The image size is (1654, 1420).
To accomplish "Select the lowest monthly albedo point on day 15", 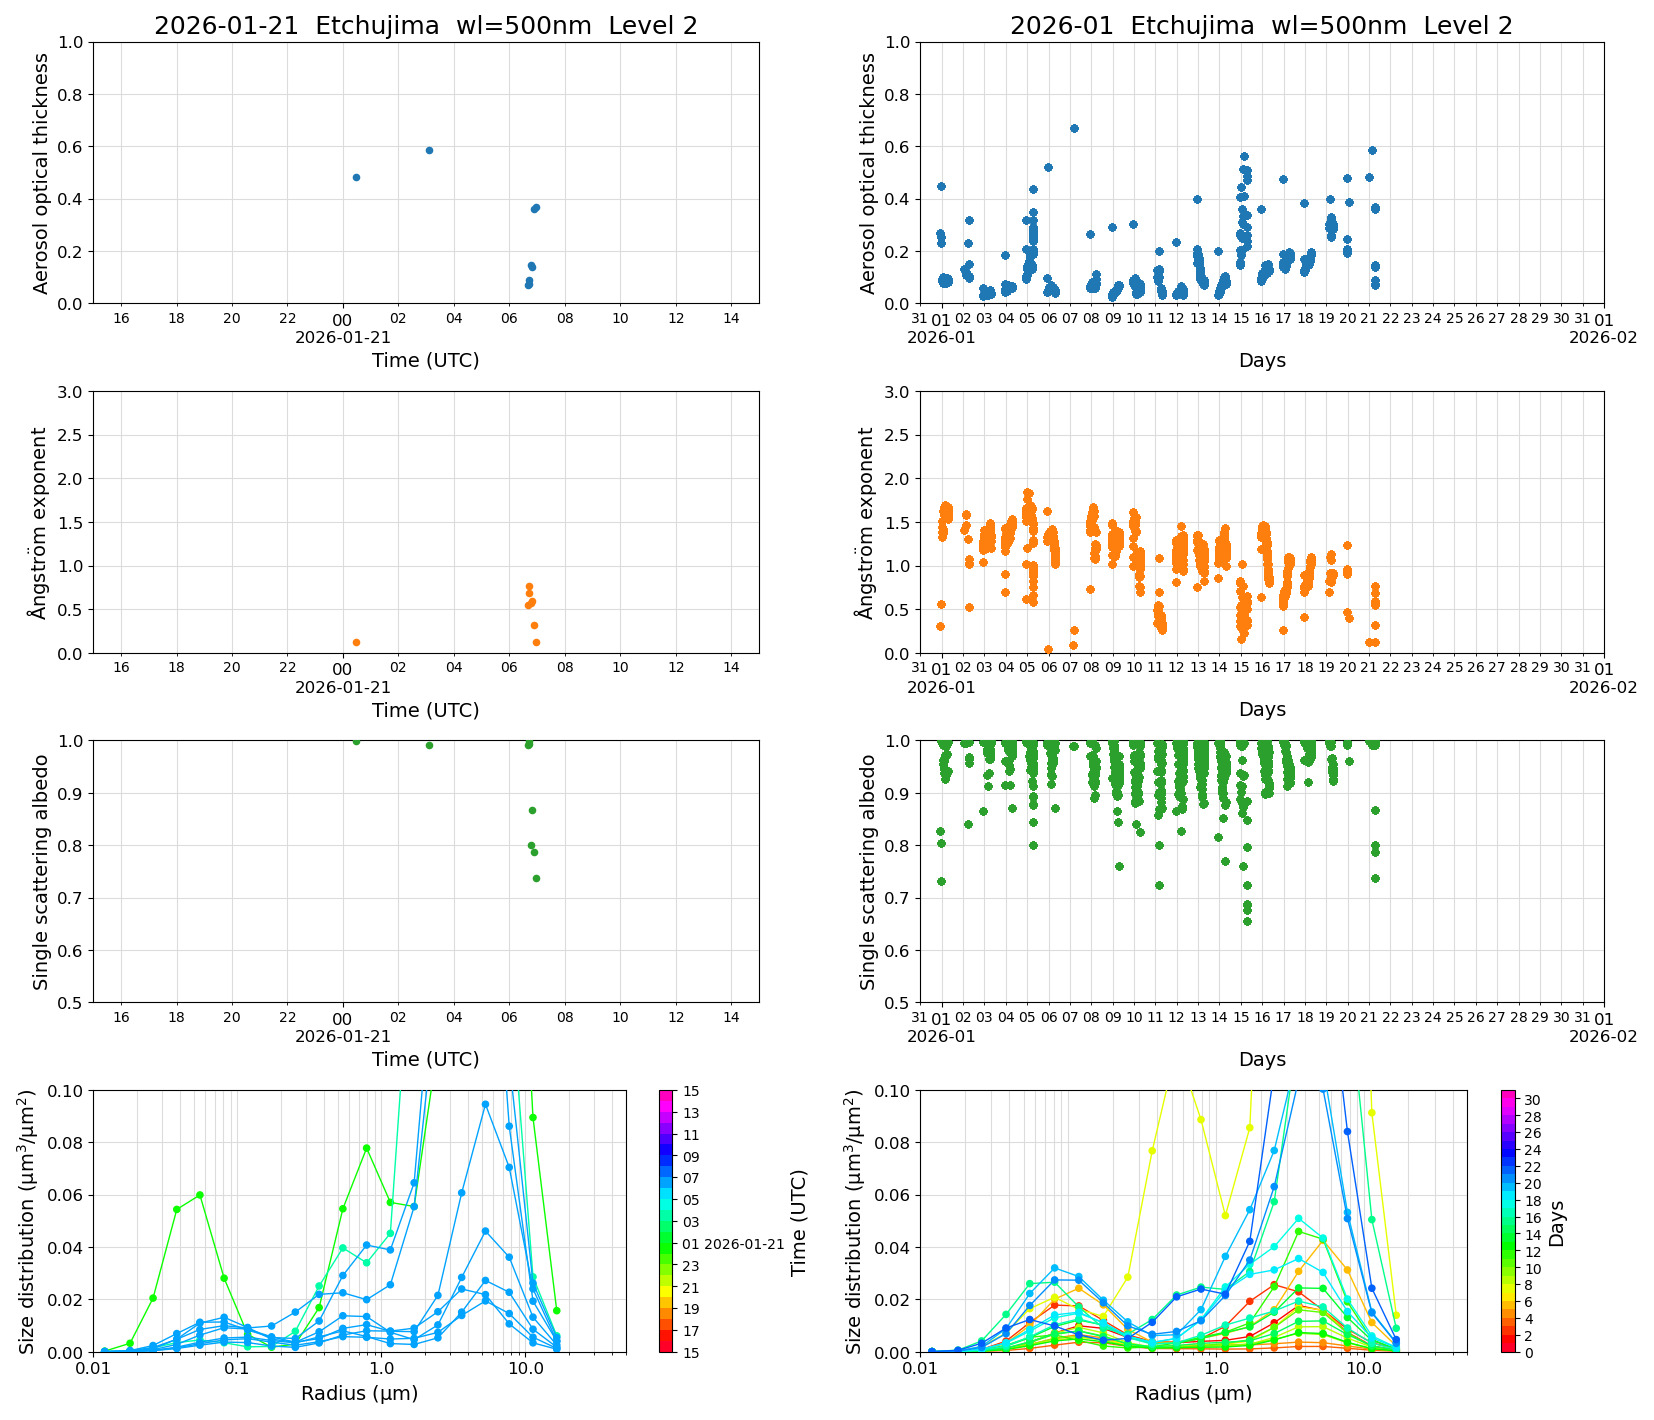I will click(1247, 921).
